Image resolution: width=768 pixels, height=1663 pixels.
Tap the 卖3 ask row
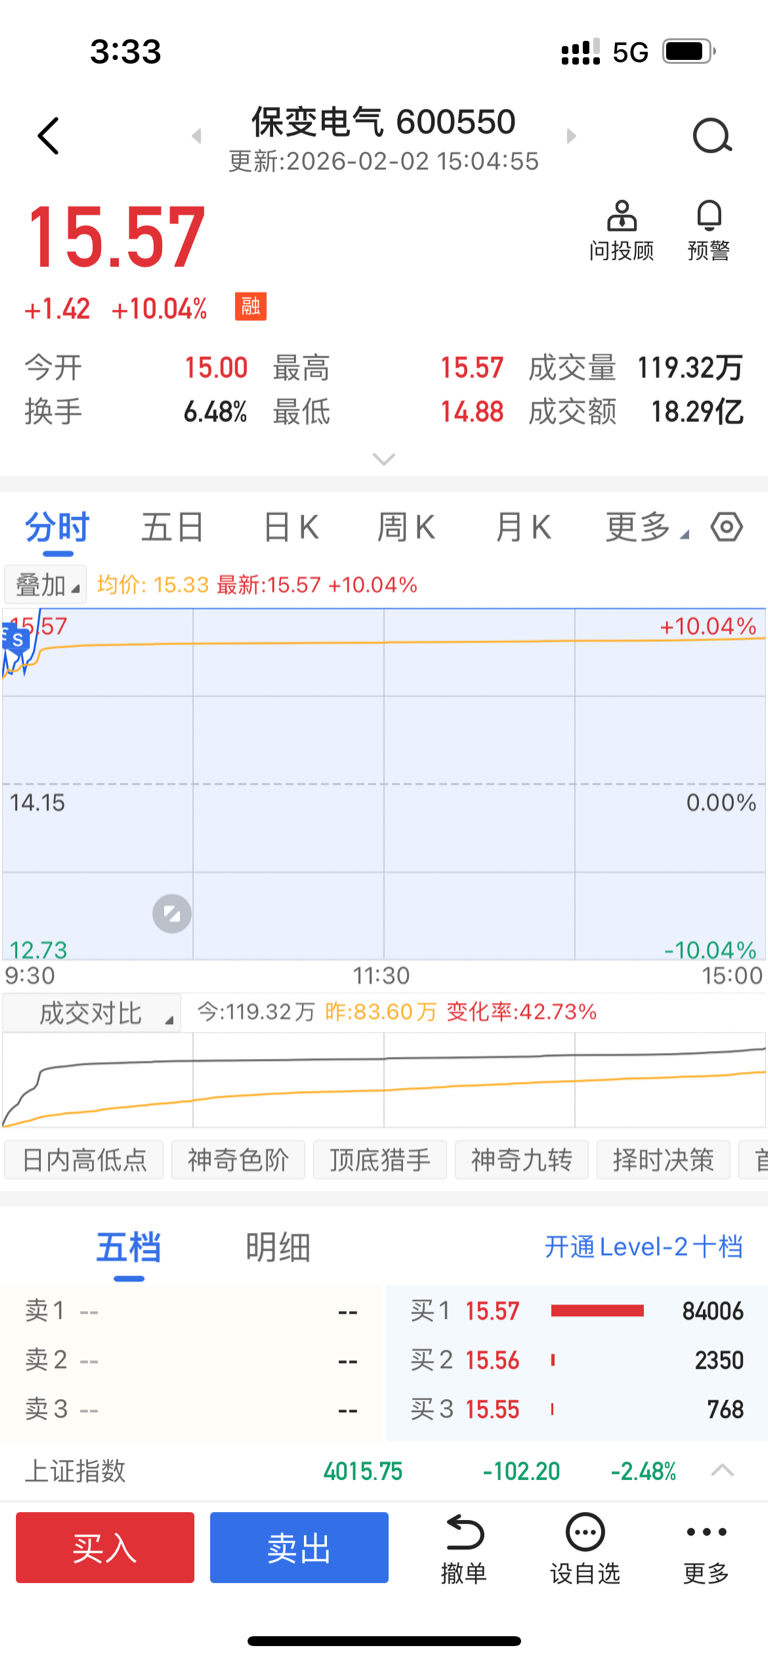pyautogui.click(x=192, y=1409)
